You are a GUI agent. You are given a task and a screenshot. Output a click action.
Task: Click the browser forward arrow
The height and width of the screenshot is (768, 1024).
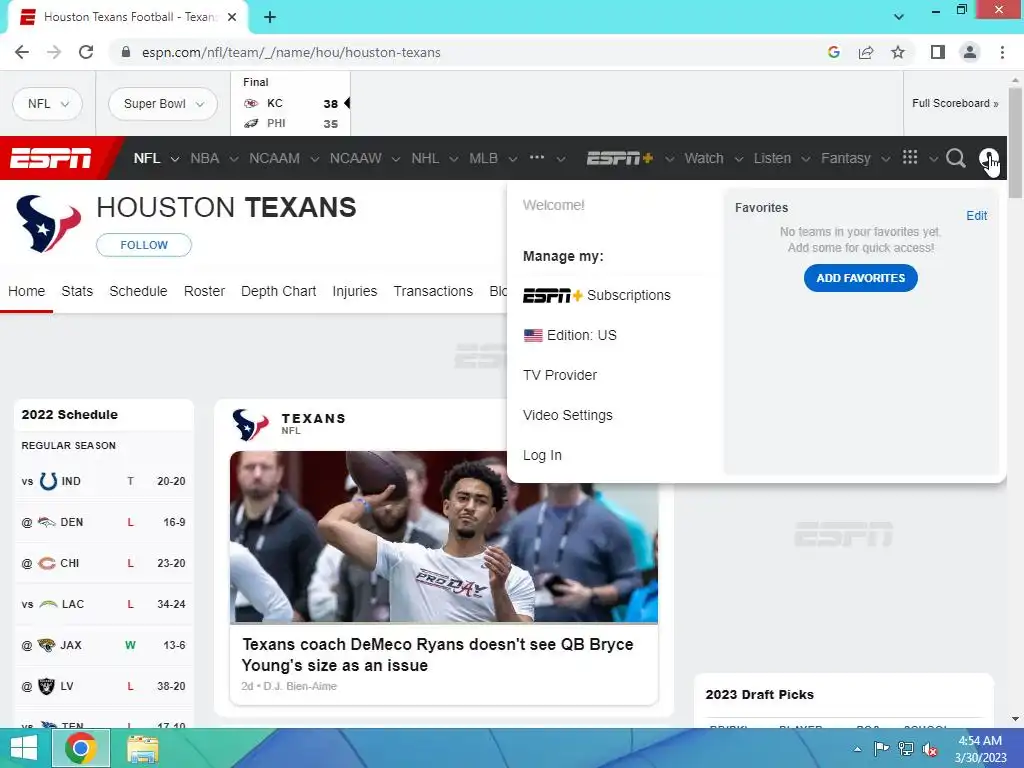(x=54, y=52)
